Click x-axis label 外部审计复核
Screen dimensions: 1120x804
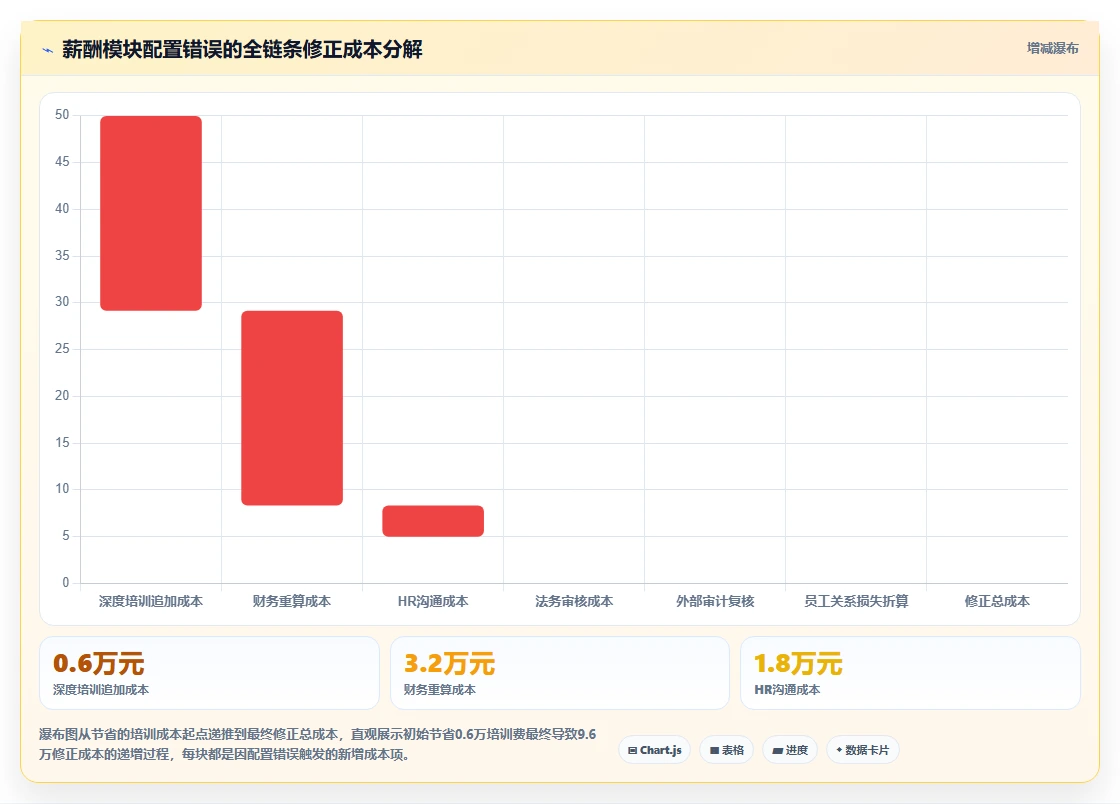coord(715,601)
